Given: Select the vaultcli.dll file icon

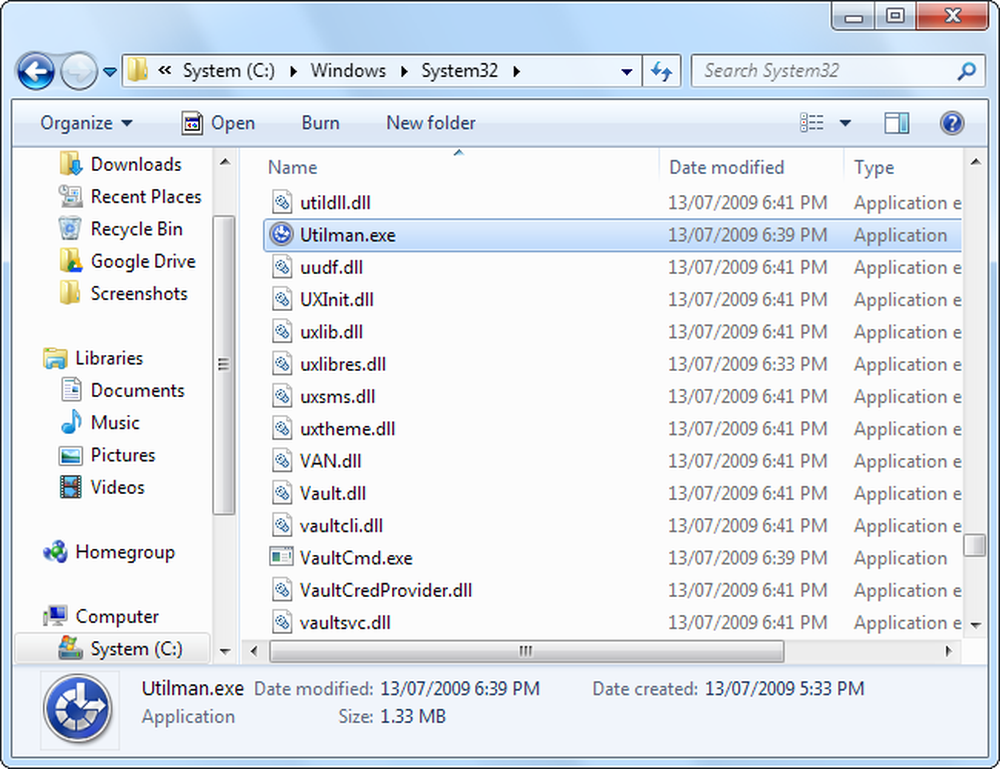Looking at the screenshot, I should coord(281,525).
